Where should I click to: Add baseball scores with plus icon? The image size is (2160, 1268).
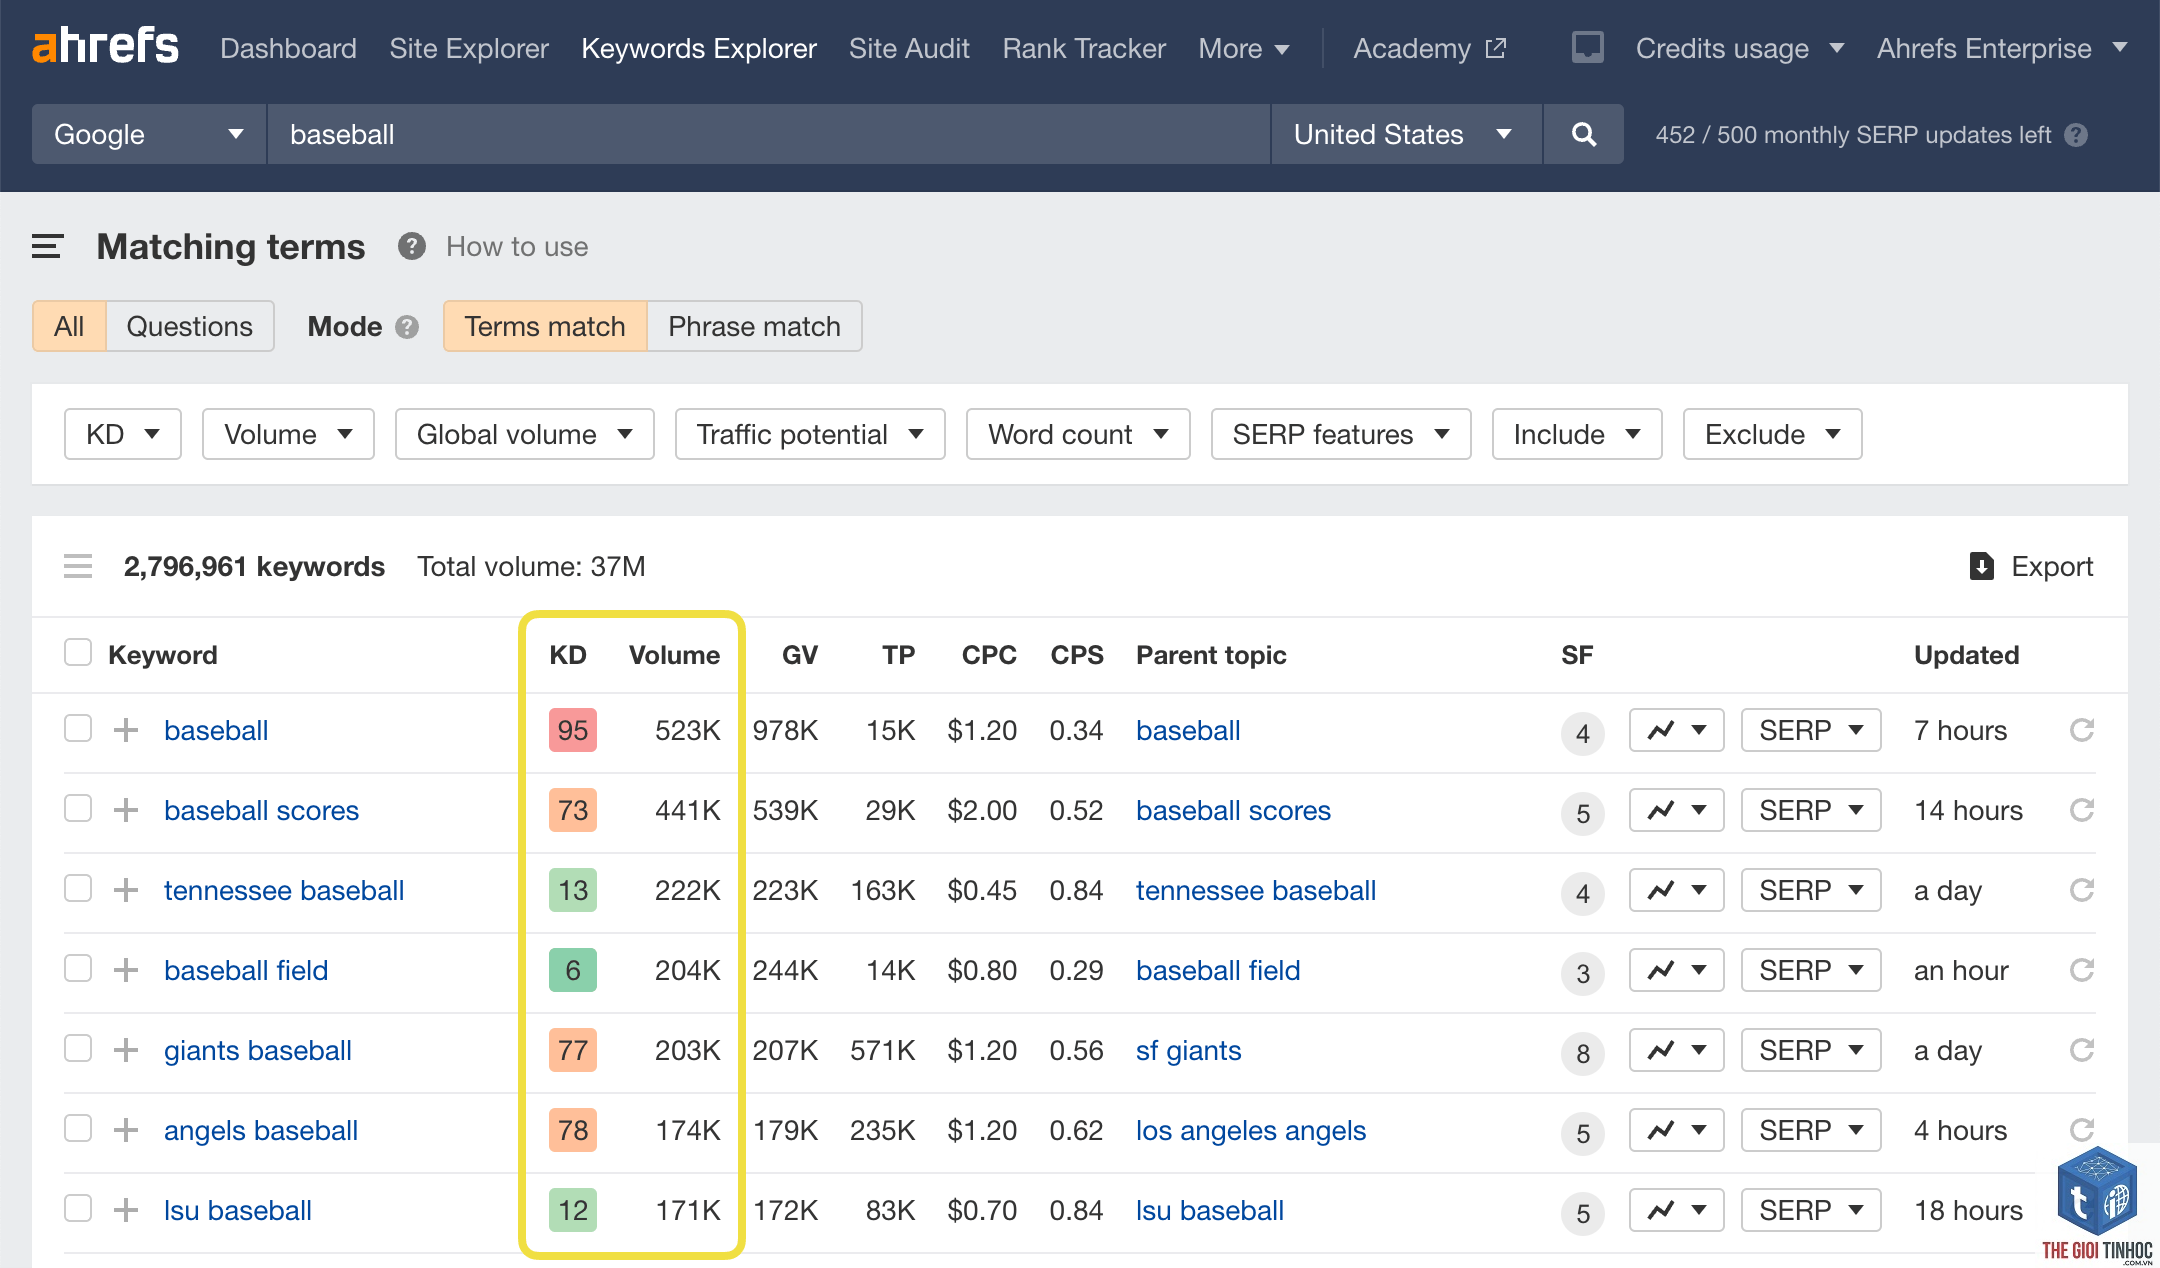click(126, 810)
